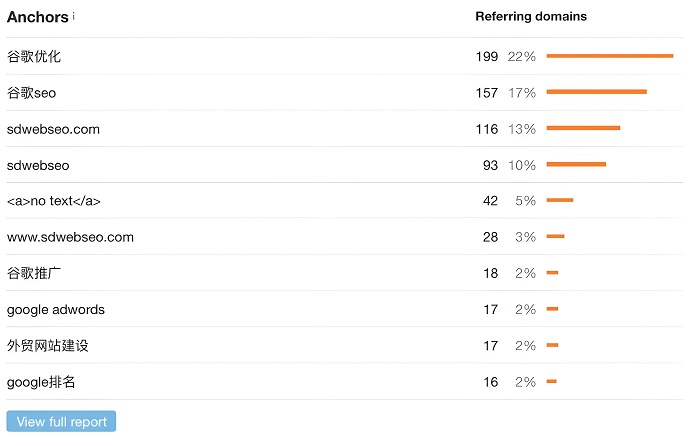This screenshot has width=700, height=446.
Task: Click the 93 referring domains count
Action: pos(490,165)
